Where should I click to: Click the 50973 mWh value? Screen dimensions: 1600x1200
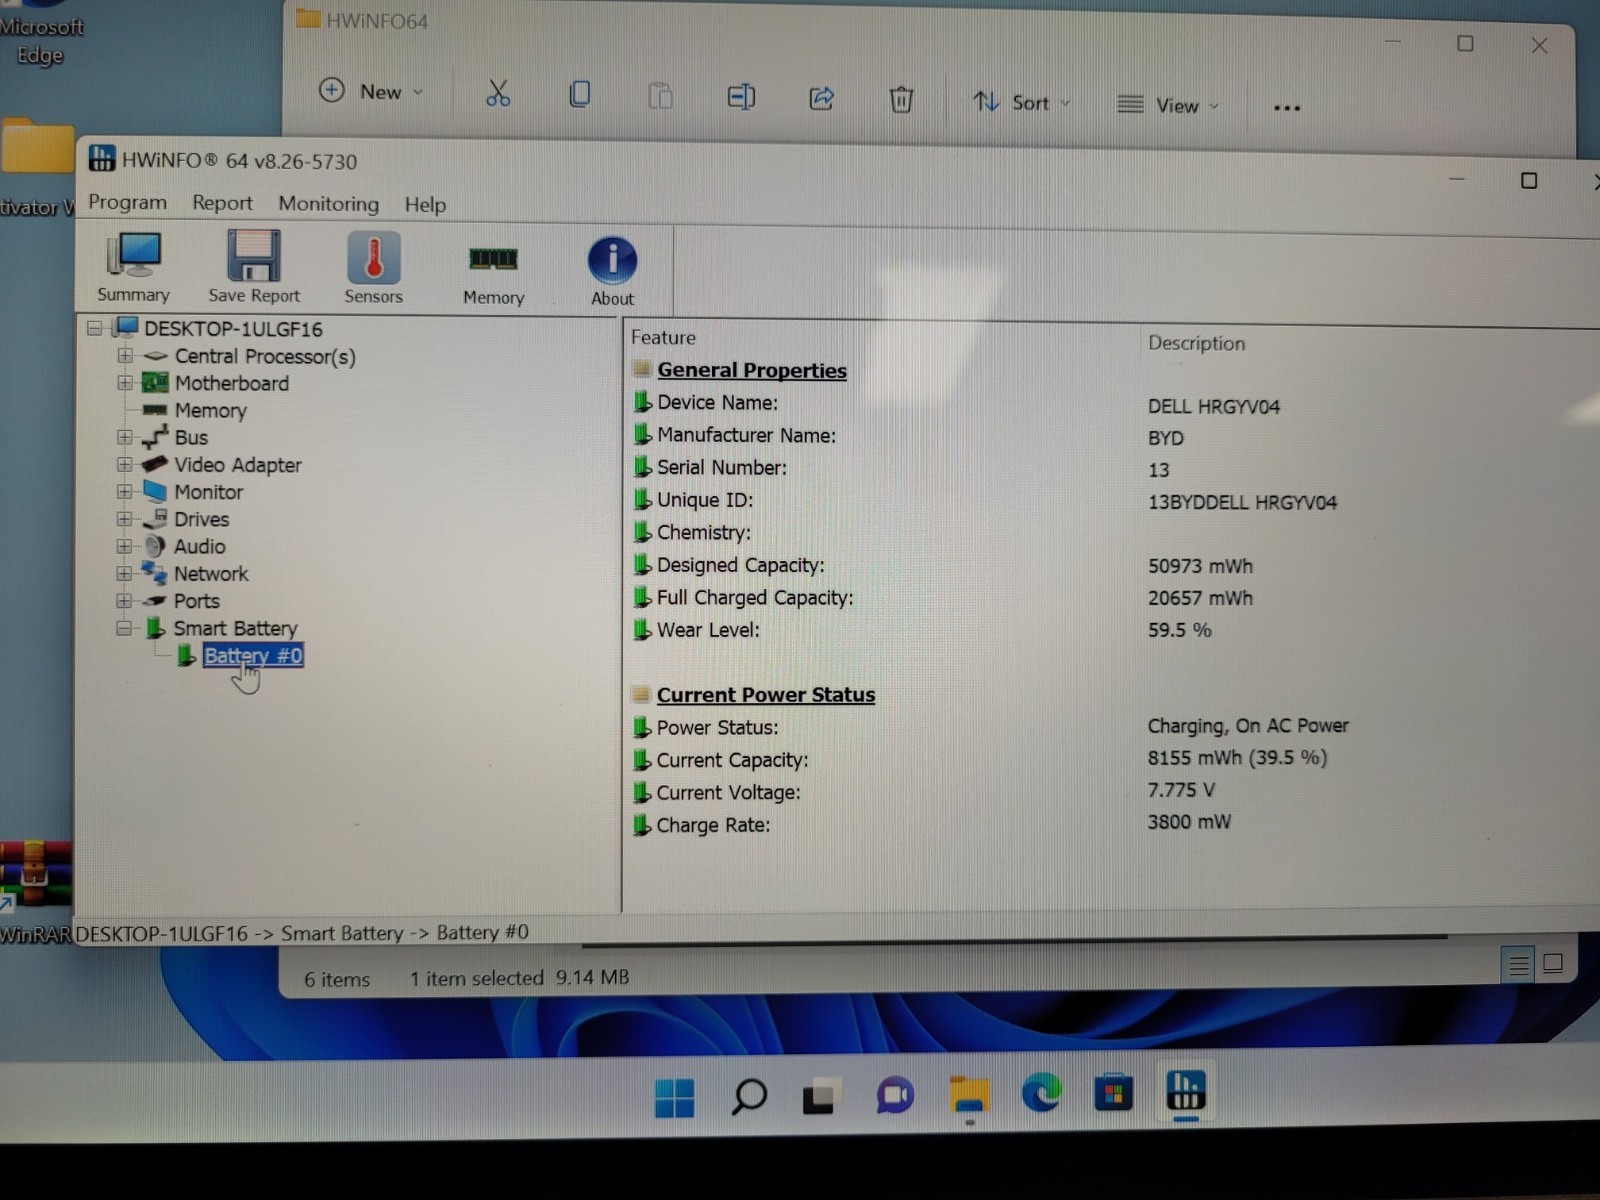pyautogui.click(x=1200, y=566)
